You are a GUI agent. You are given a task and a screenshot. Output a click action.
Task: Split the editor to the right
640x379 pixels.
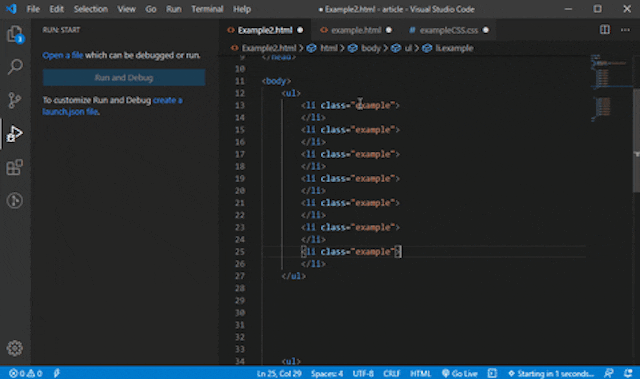(604, 30)
